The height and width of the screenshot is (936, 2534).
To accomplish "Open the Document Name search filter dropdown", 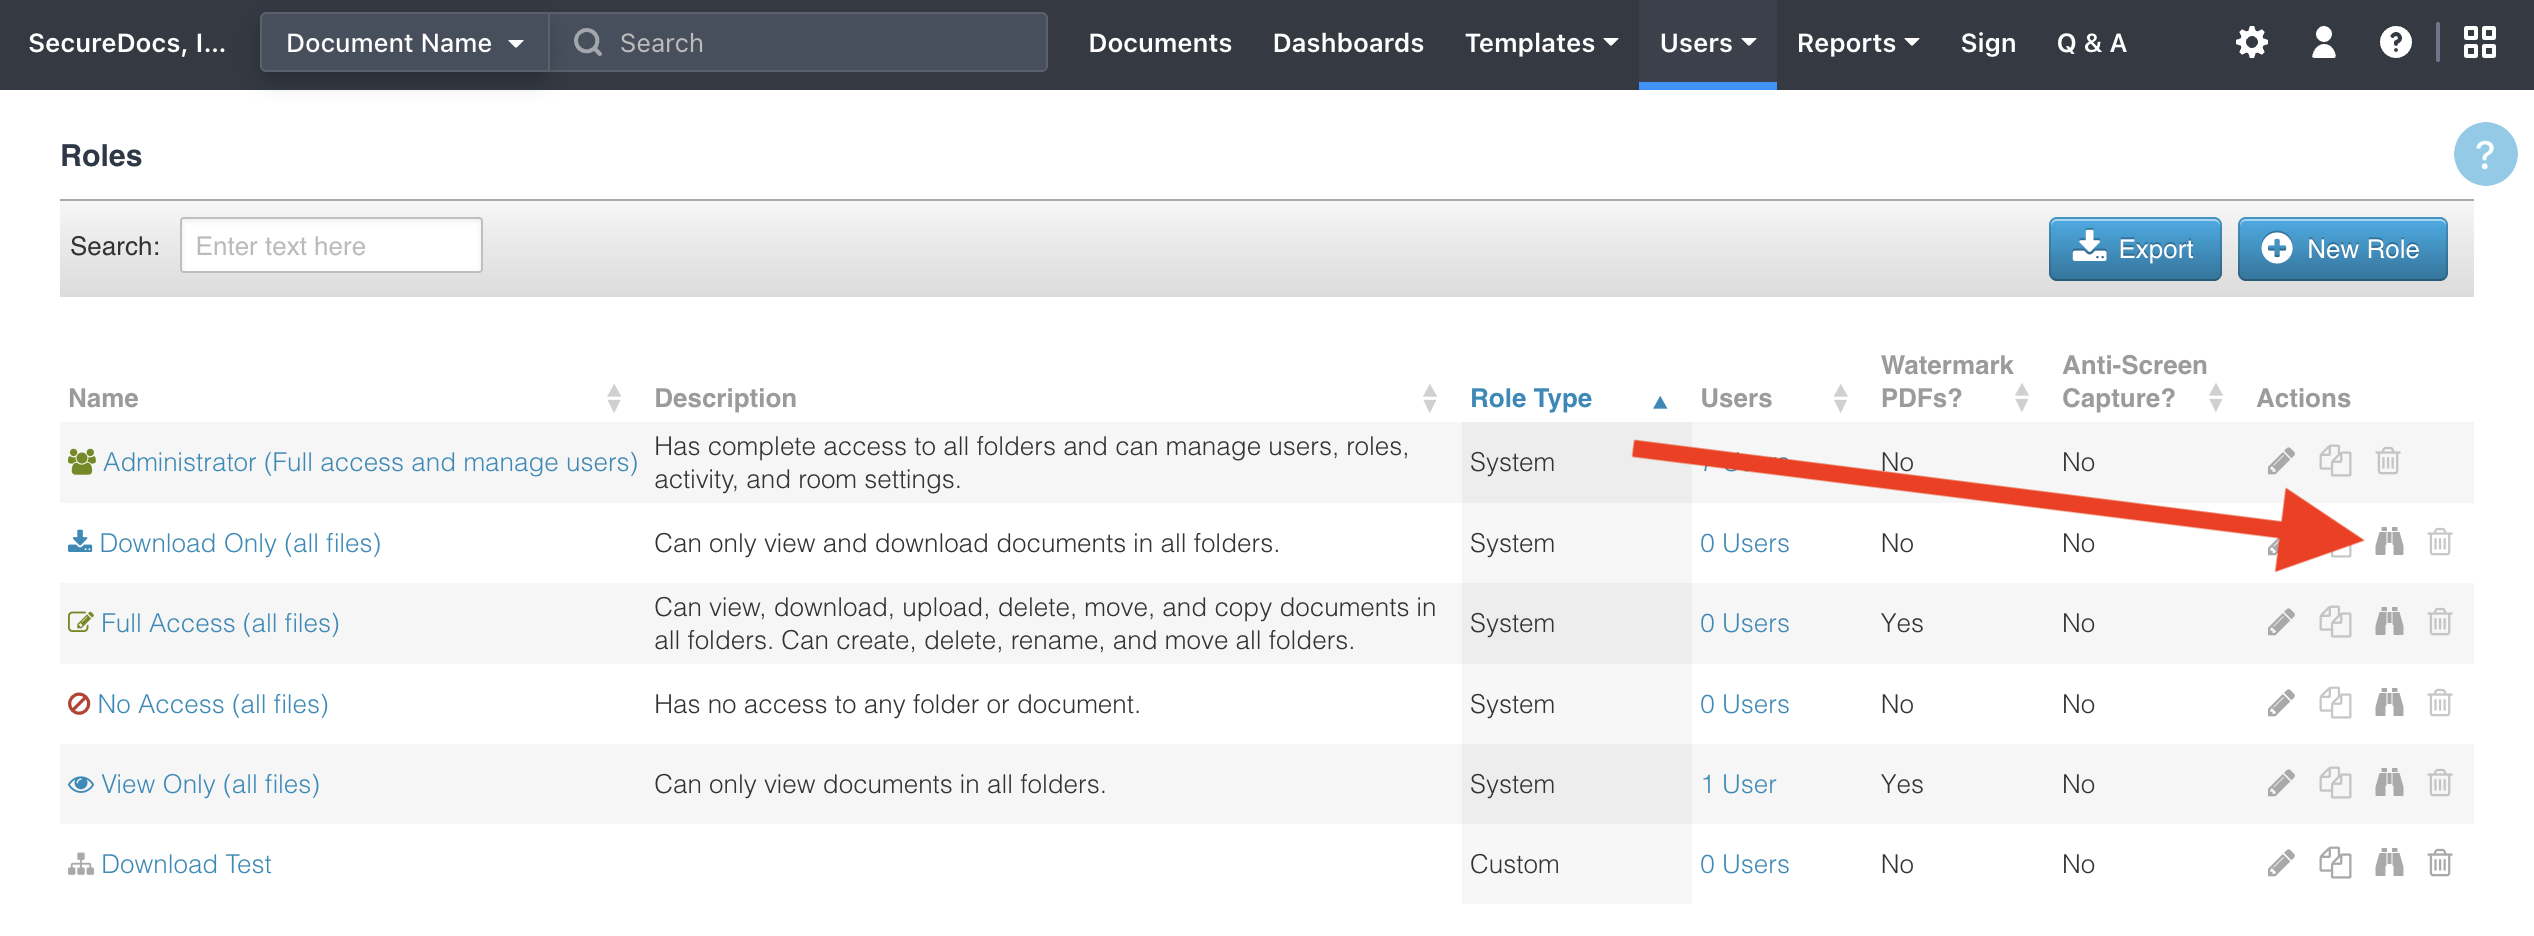I will pos(405,43).
